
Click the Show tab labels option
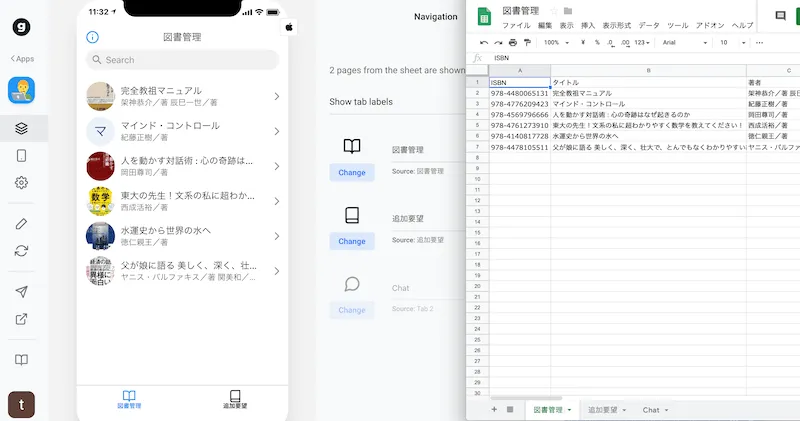[361, 102]
